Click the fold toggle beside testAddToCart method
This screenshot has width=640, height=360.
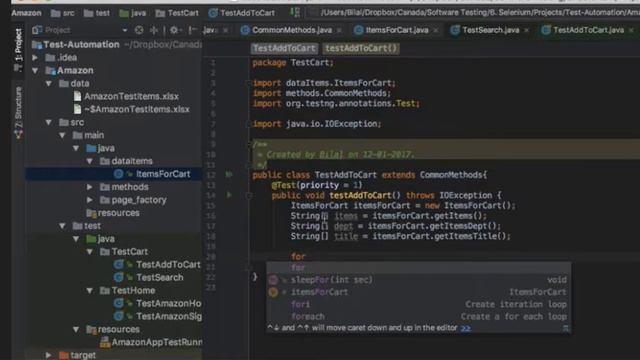pyautogui.click(x=248, y=196)
